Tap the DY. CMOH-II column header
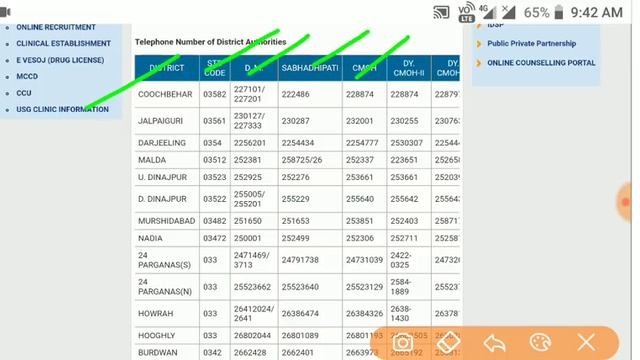This screenshot has width=640, height=360. 409,68
